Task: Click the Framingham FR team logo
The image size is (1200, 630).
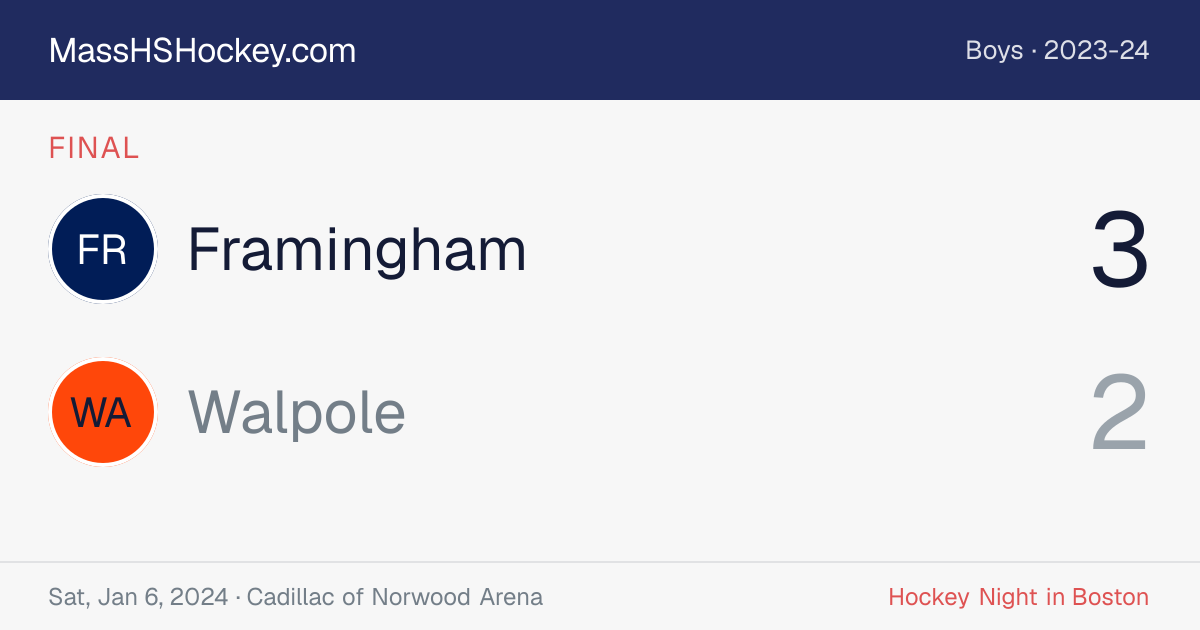Action: 102,249
